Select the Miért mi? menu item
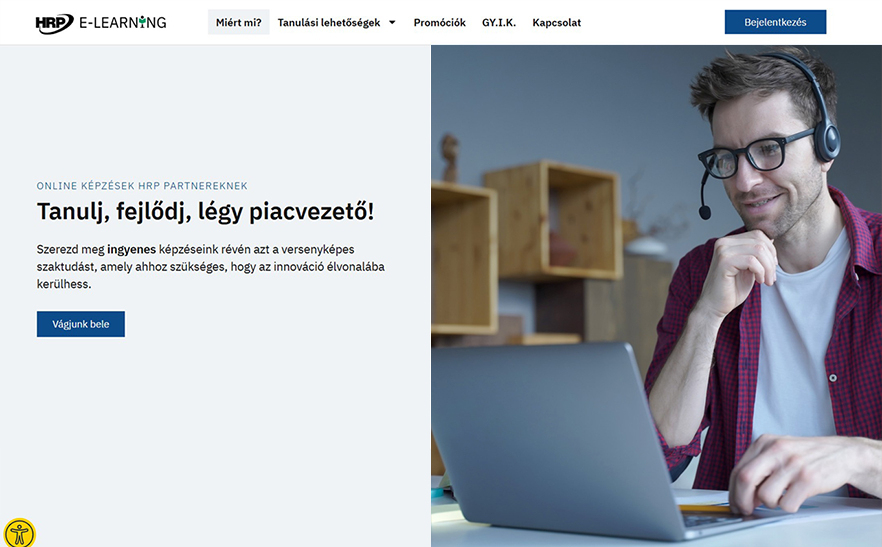 click(238, 23)
